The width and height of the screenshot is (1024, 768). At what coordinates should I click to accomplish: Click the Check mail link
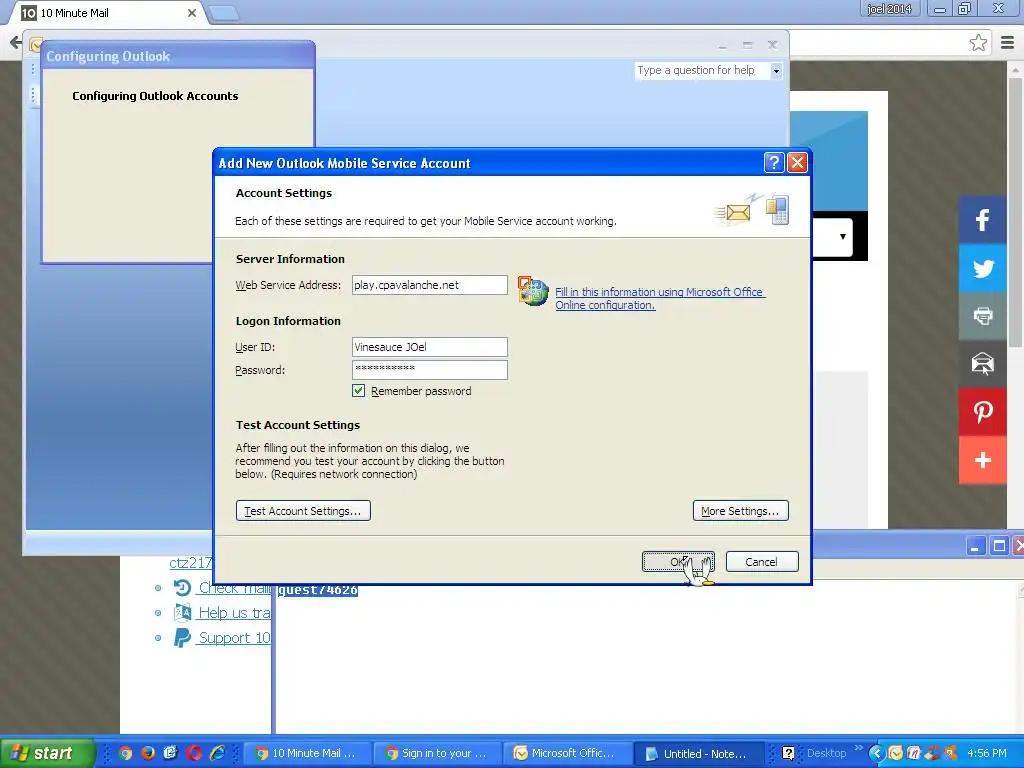[234, 588]
